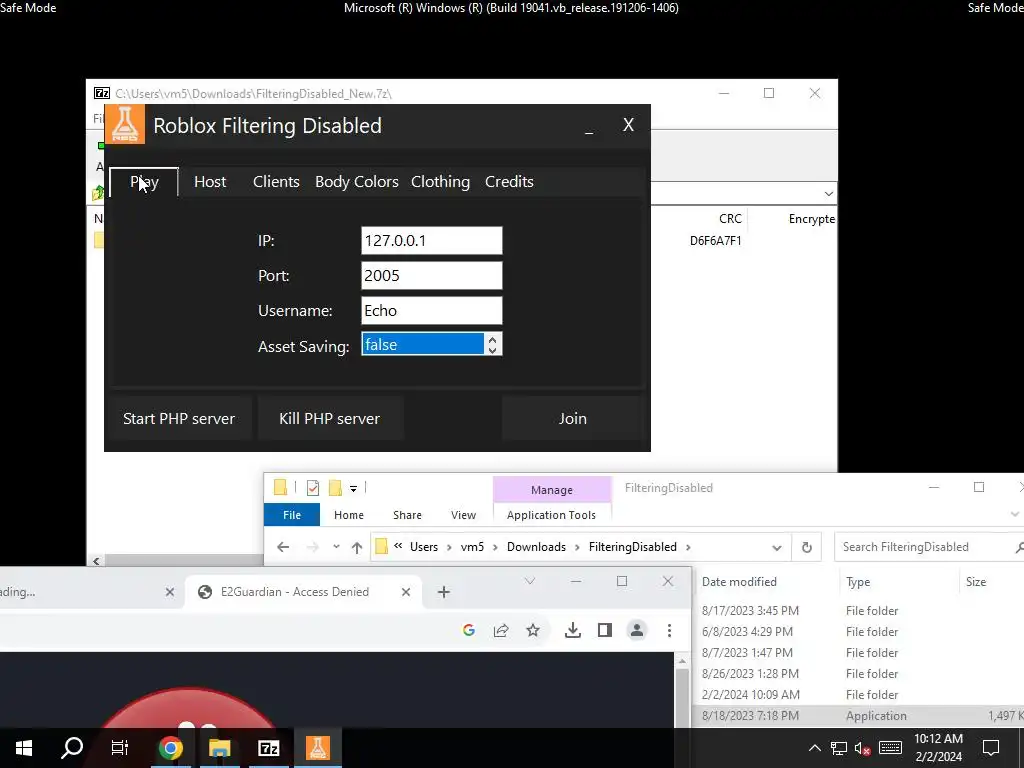Expand the 7-Zip address path dropdown
The width and height of the screenshot is (1024, 768).
coord(828,194)
